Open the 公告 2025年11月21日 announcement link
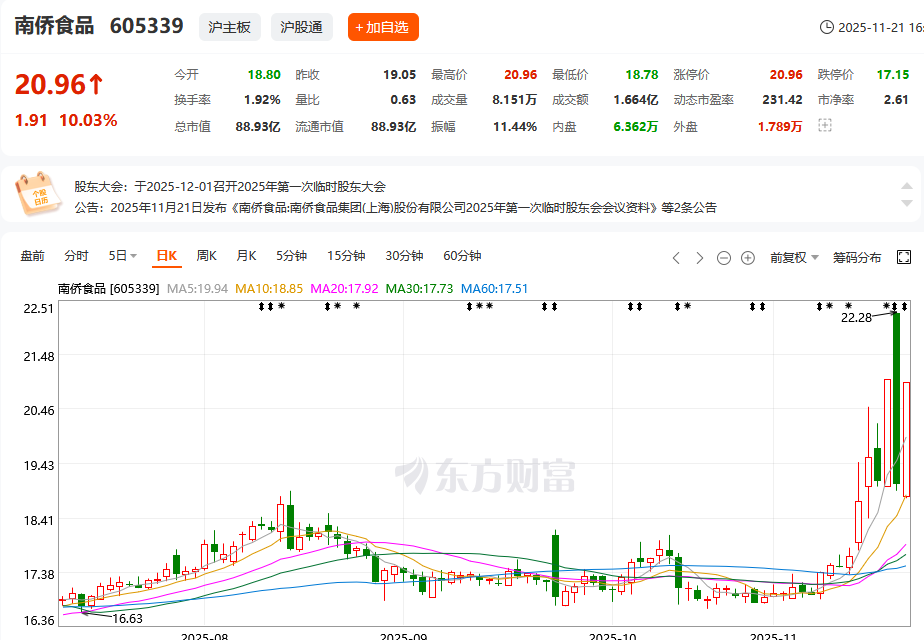This screenshot has height=640, width=924. 395,207
